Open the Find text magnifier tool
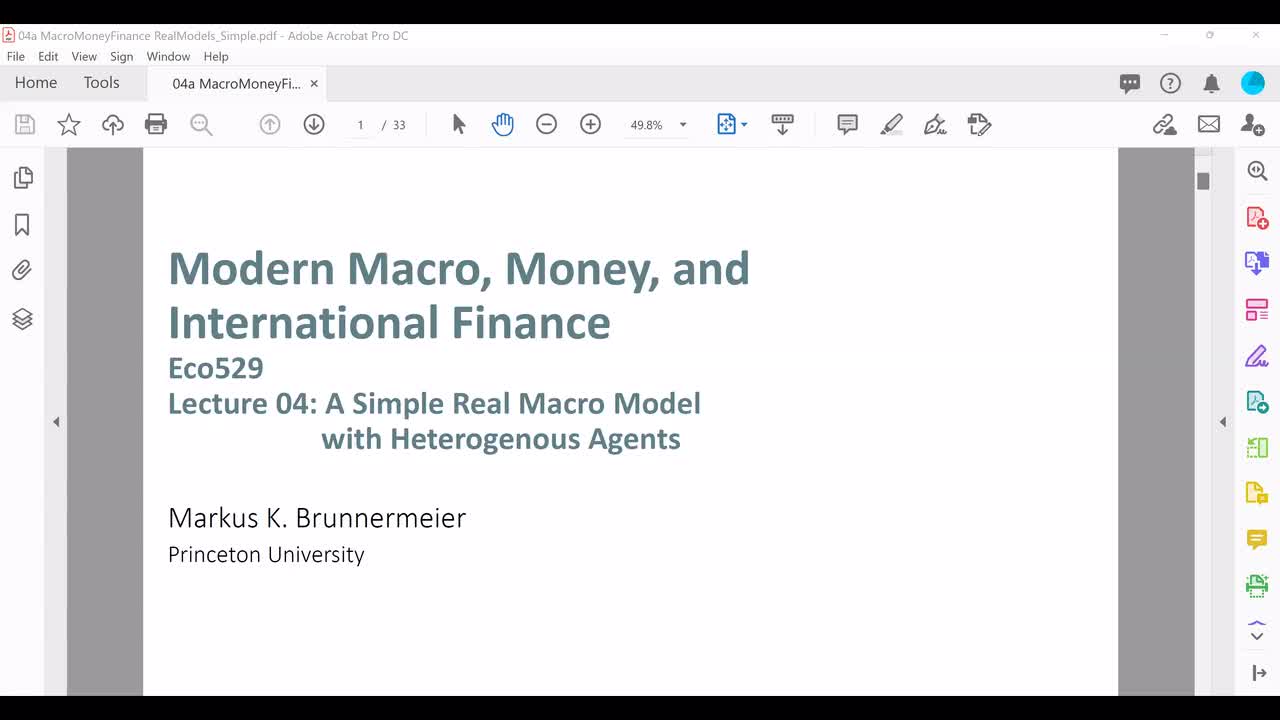 point(201,125)
